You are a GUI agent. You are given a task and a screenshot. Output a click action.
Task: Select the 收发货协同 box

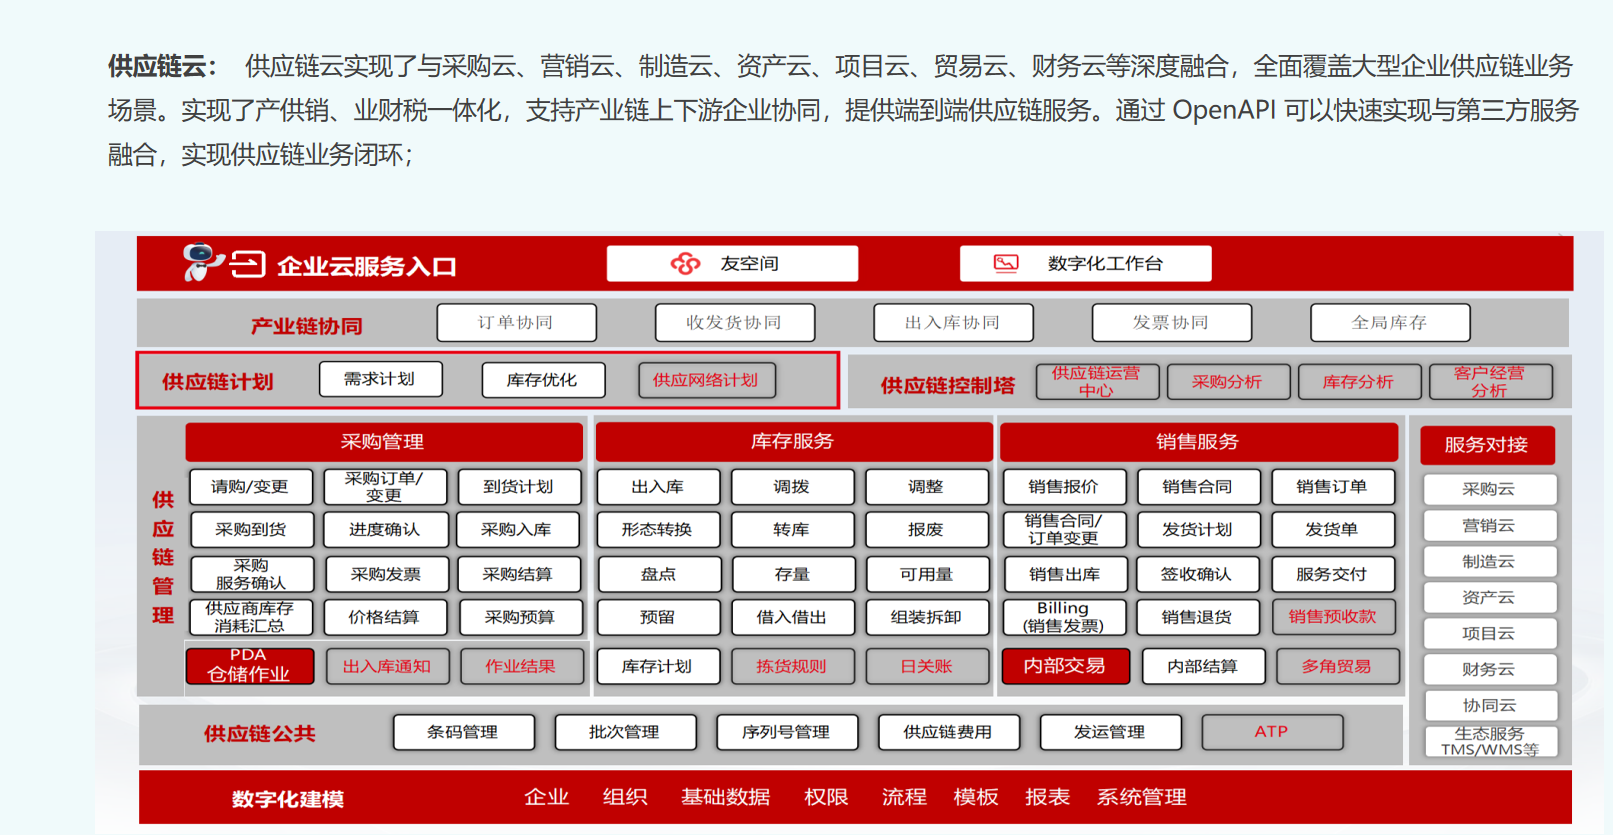pos(734,322)
